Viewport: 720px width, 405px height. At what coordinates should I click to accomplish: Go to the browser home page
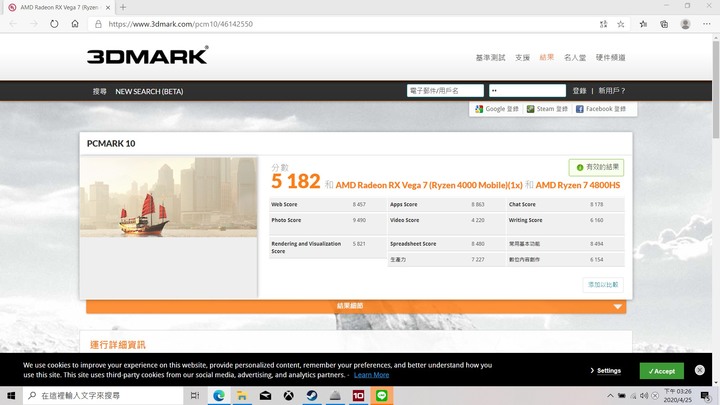tap(75, 24)
